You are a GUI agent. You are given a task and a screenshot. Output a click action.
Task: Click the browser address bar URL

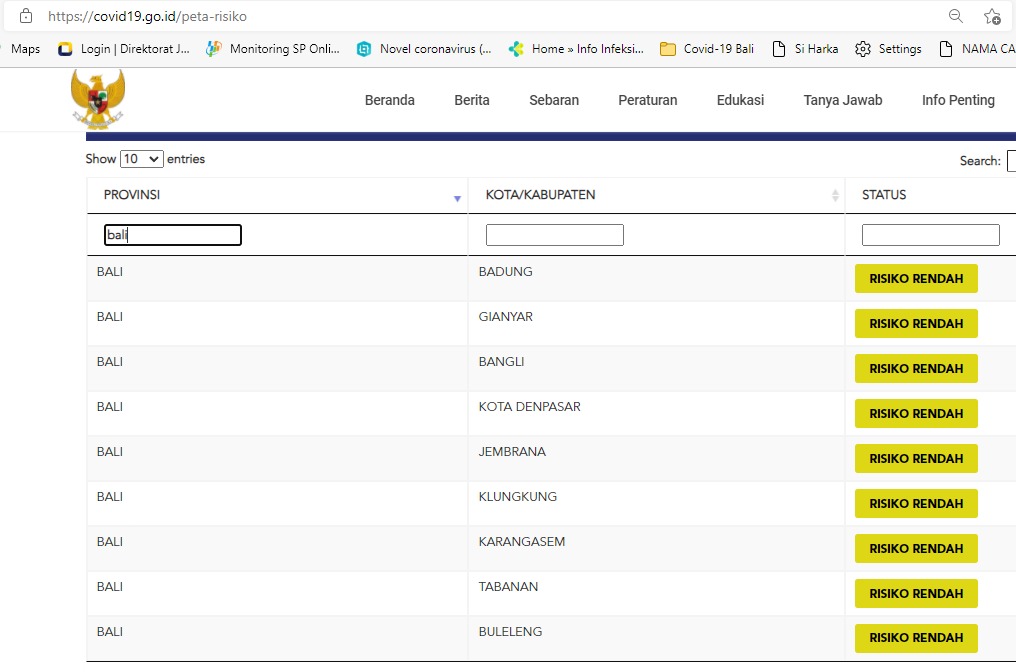click(147, 16)
